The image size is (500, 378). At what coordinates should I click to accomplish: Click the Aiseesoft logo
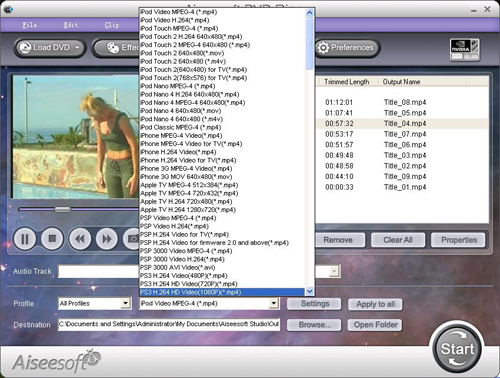(57, 361)
